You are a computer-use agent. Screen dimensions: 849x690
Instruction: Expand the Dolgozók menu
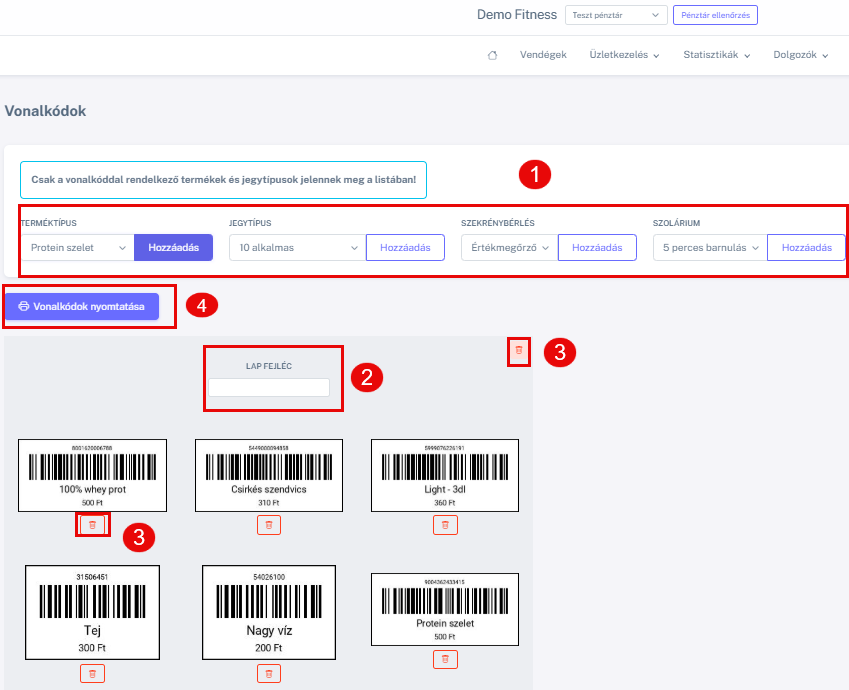(x=801, y=55)
